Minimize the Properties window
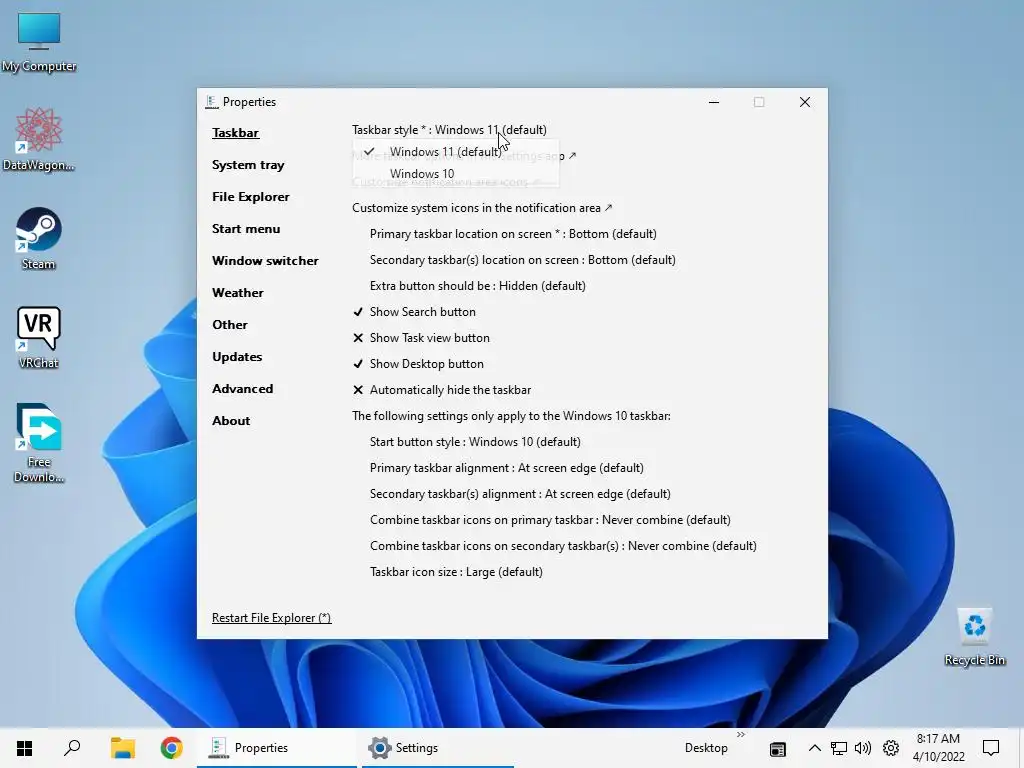1024x768 pixels. tap(714, 102)
